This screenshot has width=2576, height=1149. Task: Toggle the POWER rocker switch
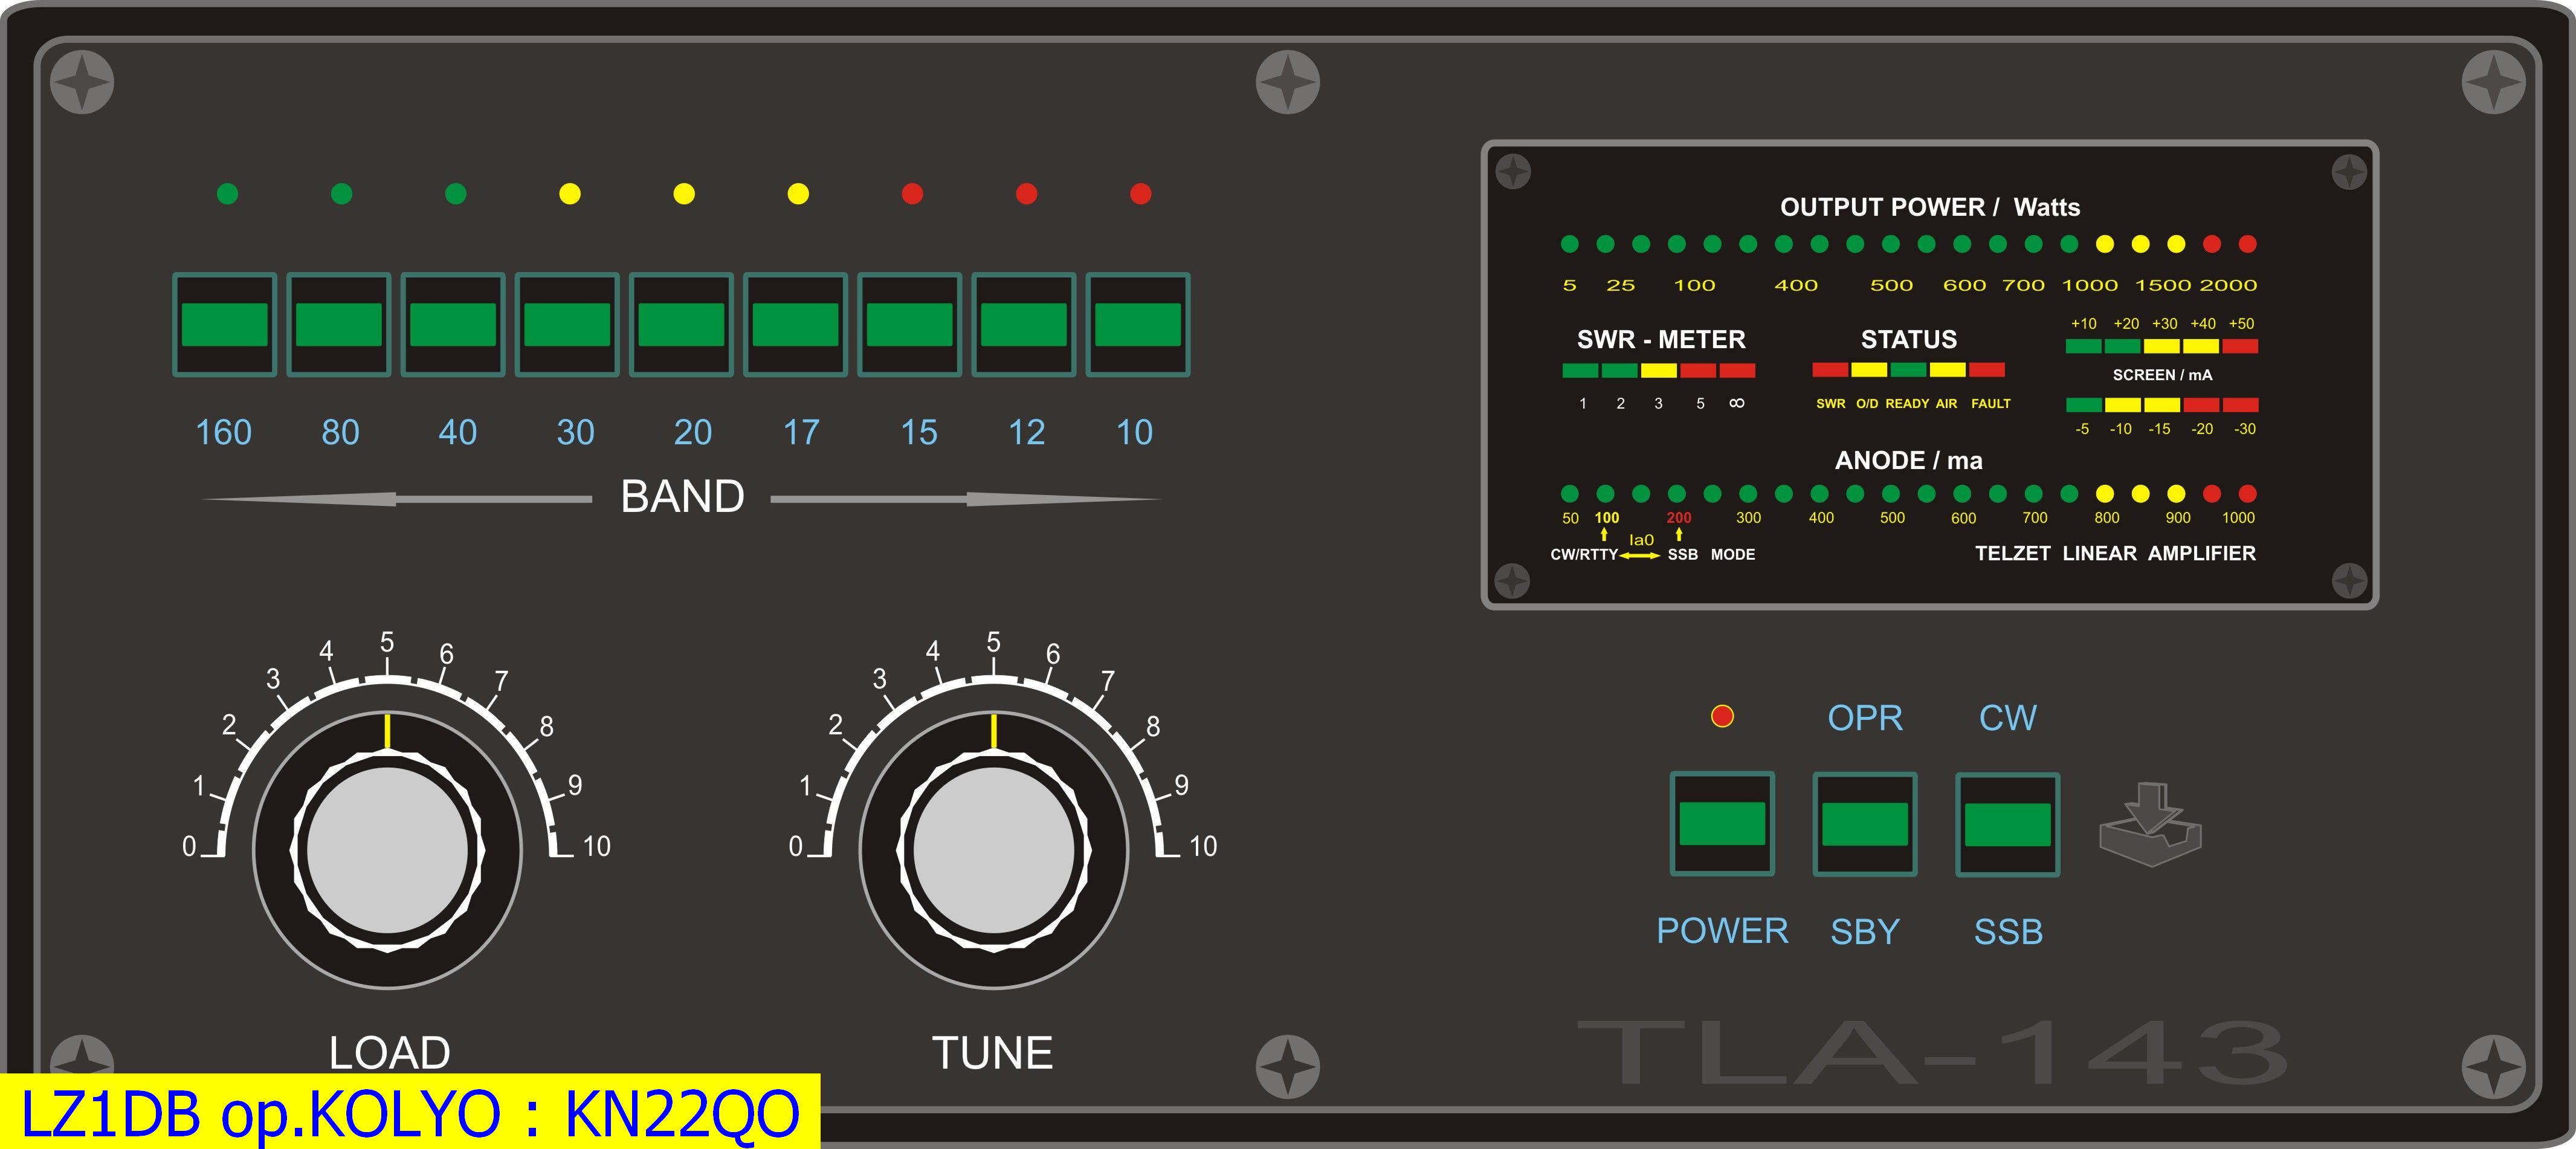click(x=1722, y=823)
